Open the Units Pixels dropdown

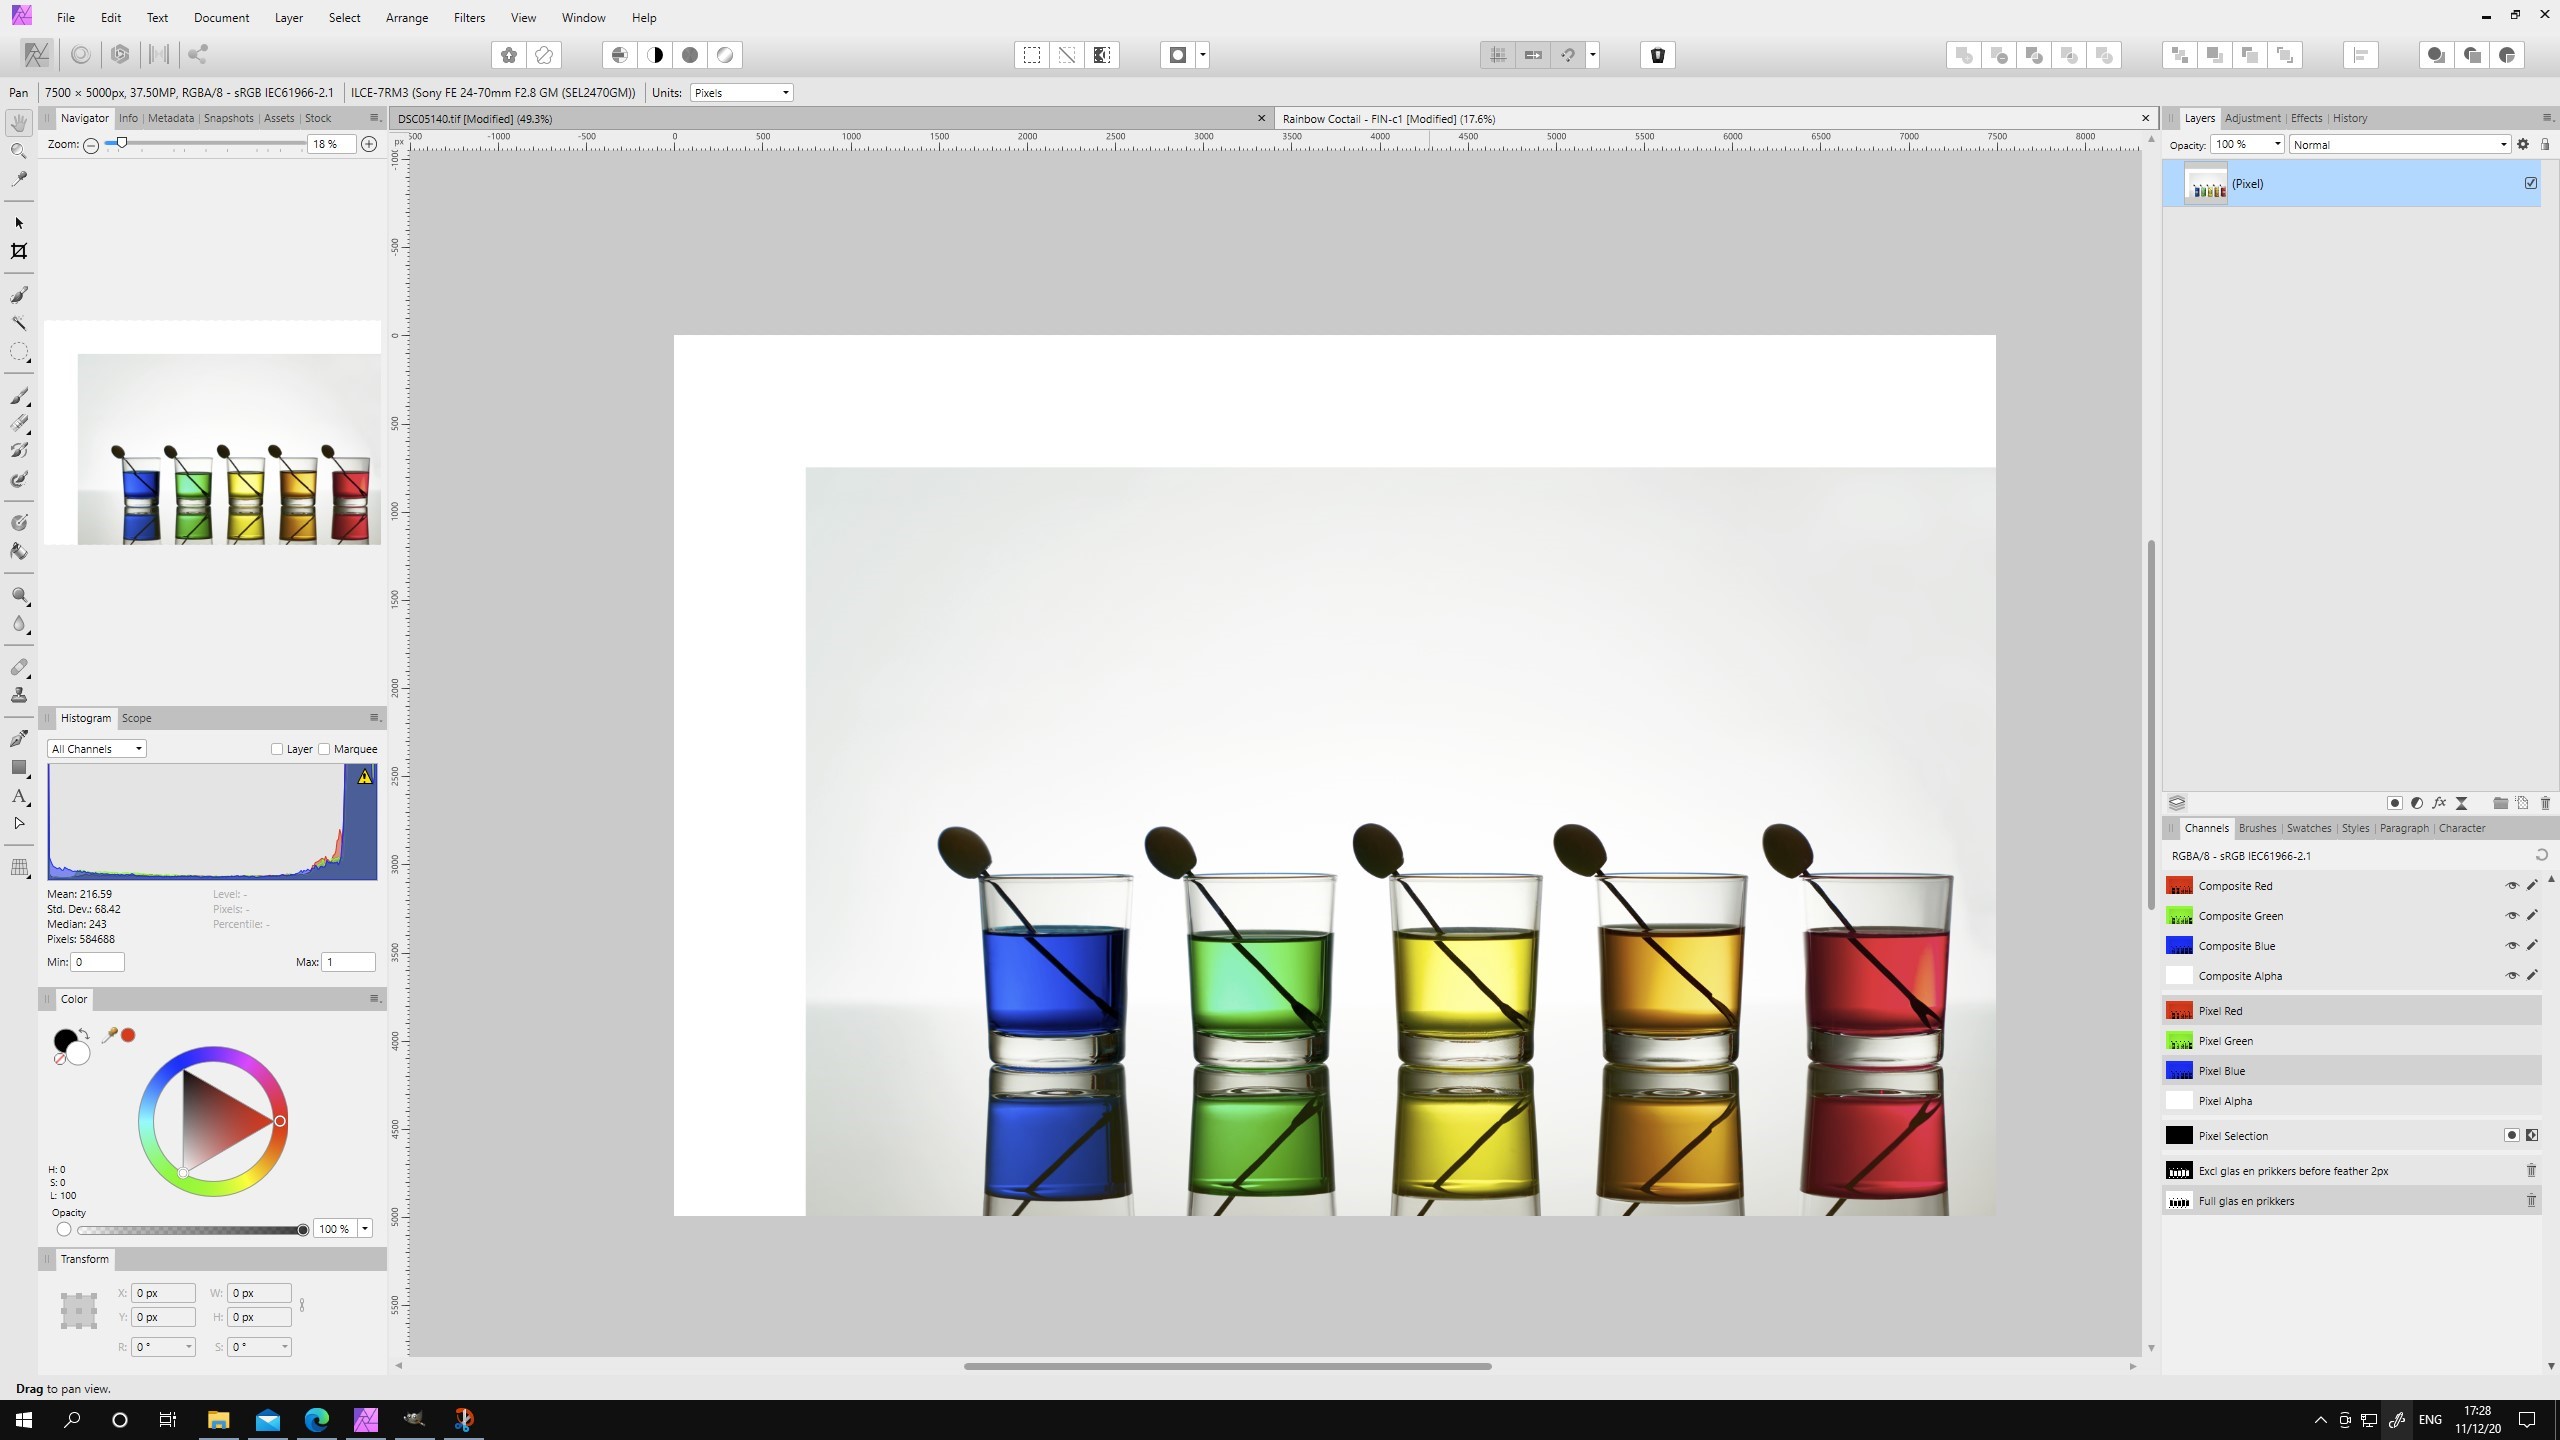point(741,93)
